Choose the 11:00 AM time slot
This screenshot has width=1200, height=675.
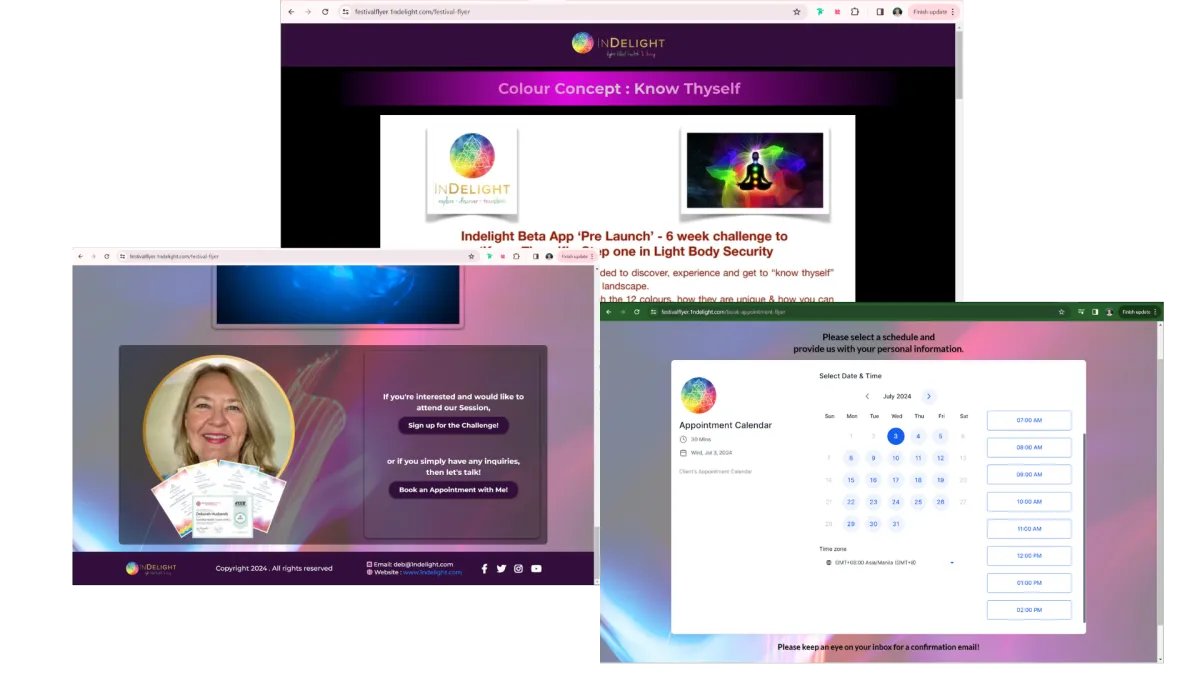coord(1029,528)
